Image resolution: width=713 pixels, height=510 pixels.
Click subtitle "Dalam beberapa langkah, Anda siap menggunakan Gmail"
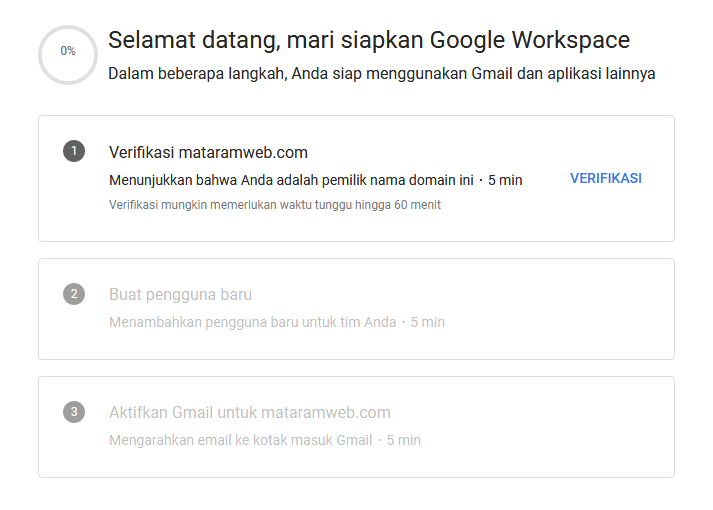click(311, 74)
